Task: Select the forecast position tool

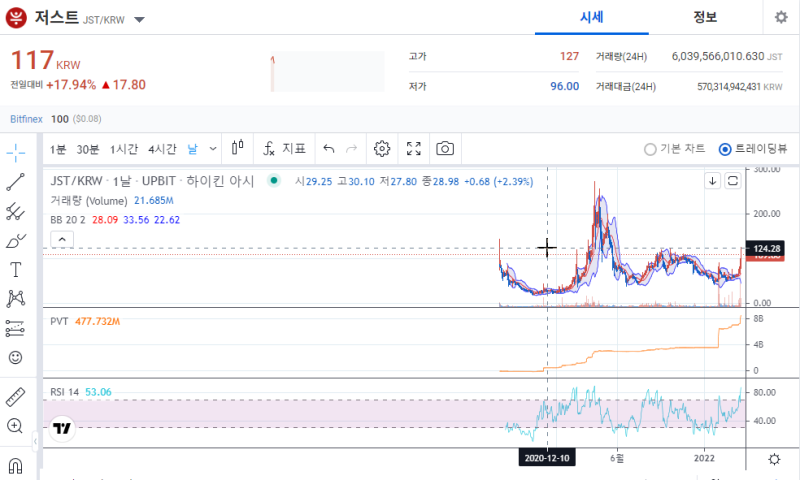Action: [15, 328]
